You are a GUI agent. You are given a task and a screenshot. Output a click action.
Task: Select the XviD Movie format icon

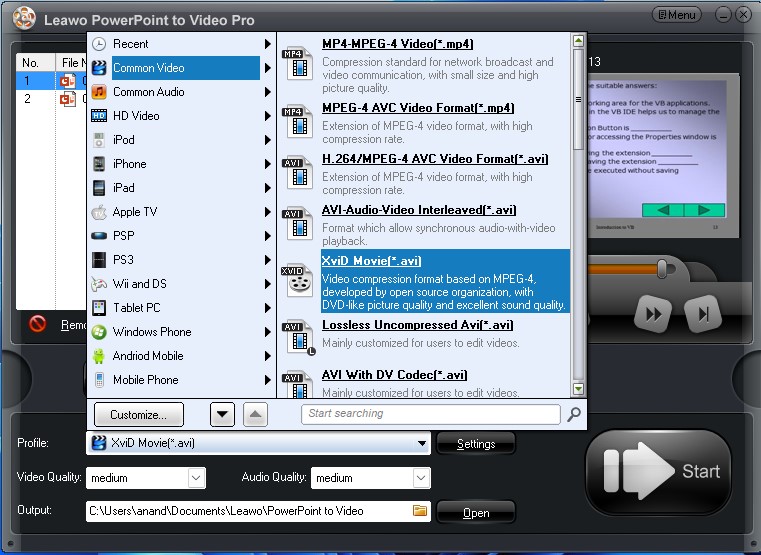point(298,281)
